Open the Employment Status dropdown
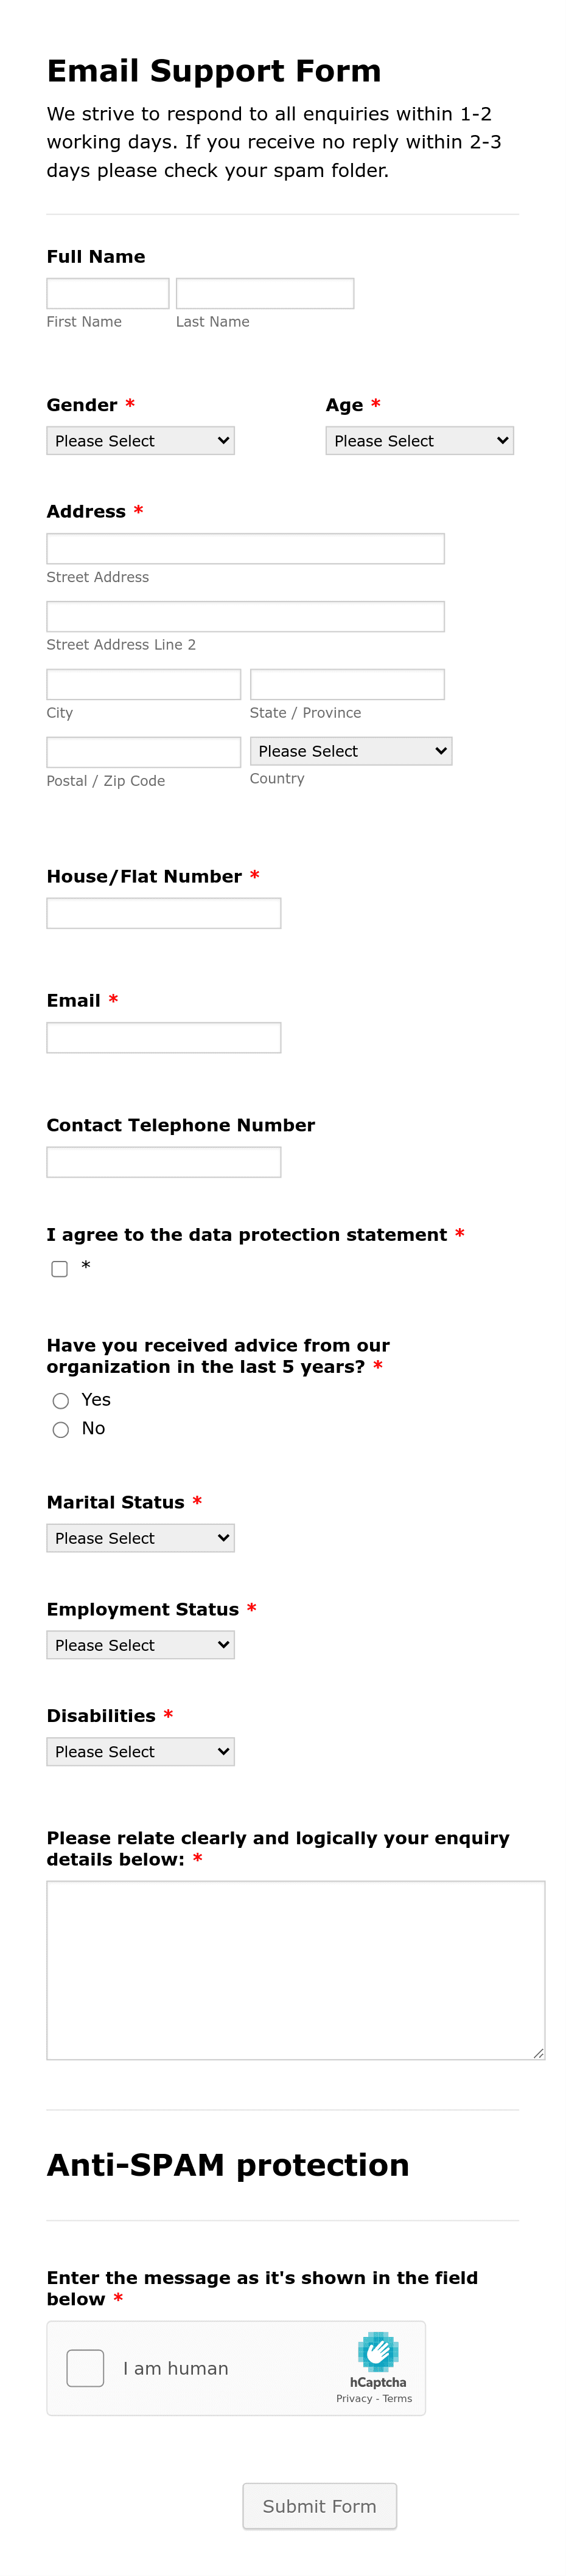566x2576 pixels. click(x=140, y=1644)
